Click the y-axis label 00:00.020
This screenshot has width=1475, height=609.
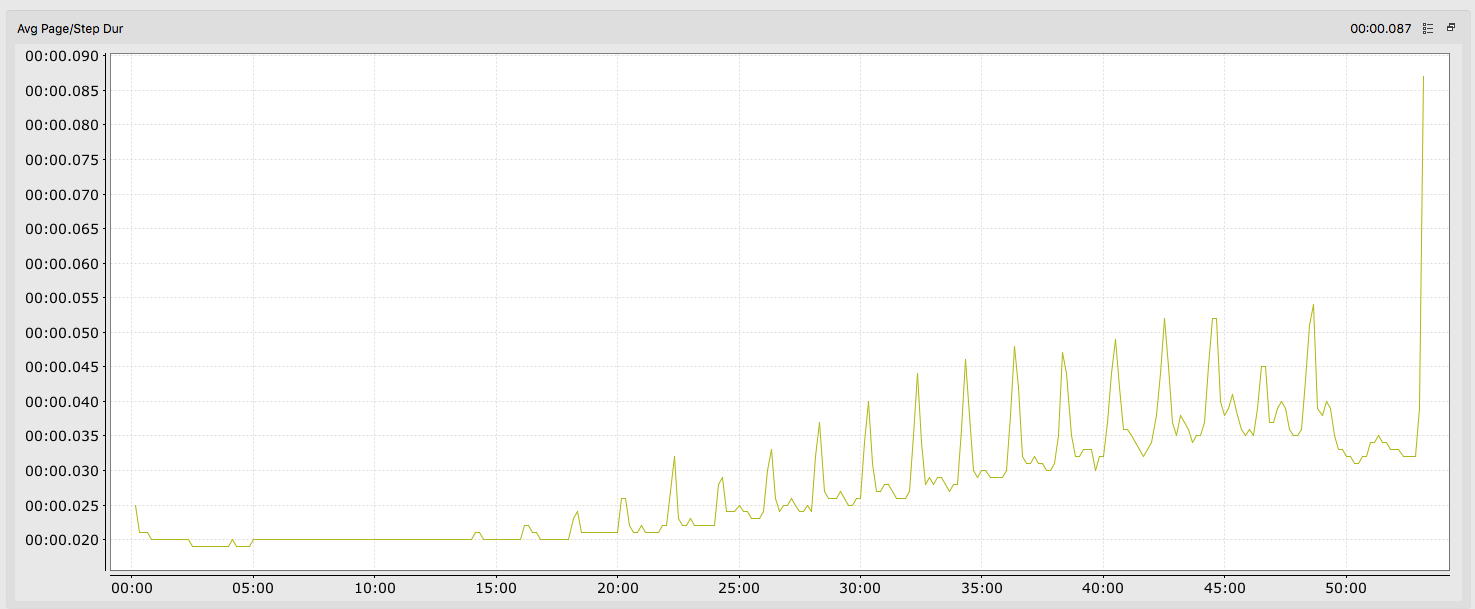pos(63,540)
